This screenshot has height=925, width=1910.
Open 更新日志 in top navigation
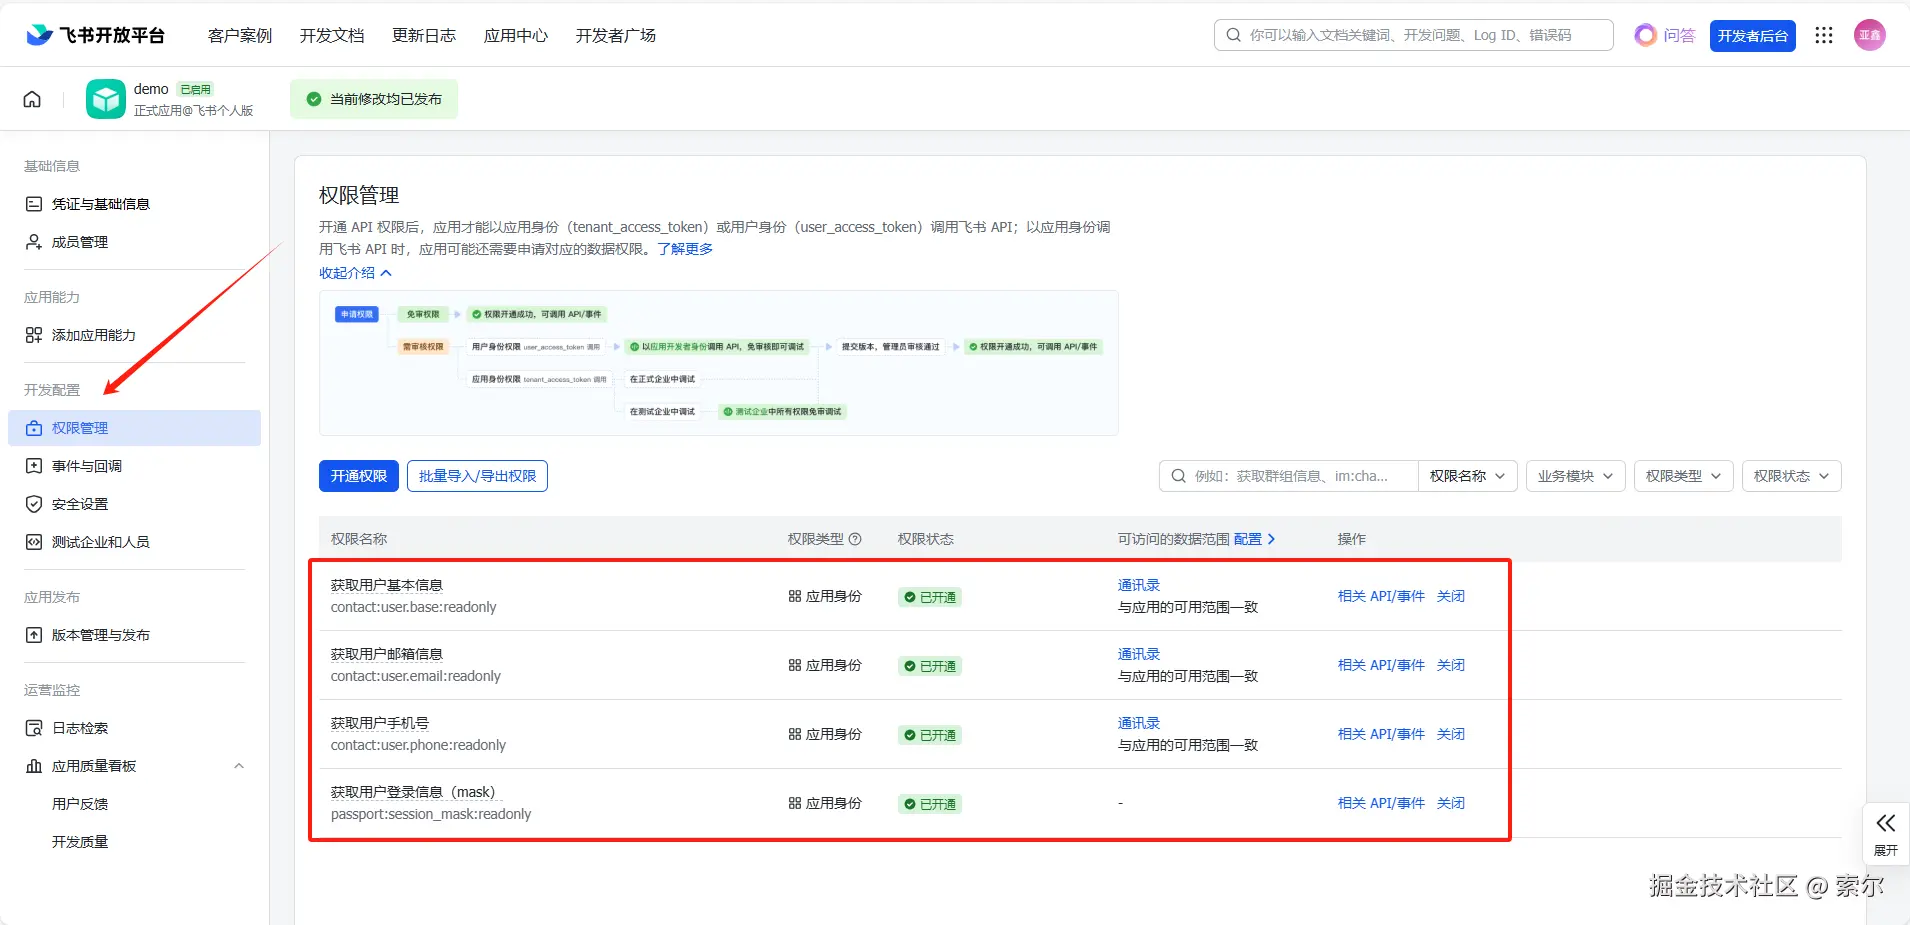(424, 35)
